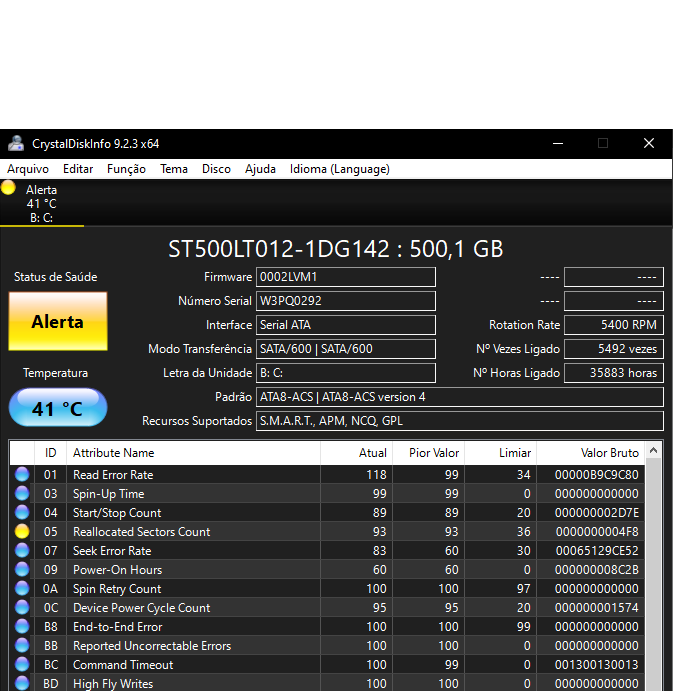Screen dimensions: 673x691
Task: Click the blue status icon for Power-On Hours
Action: click(x=22, y=569)
